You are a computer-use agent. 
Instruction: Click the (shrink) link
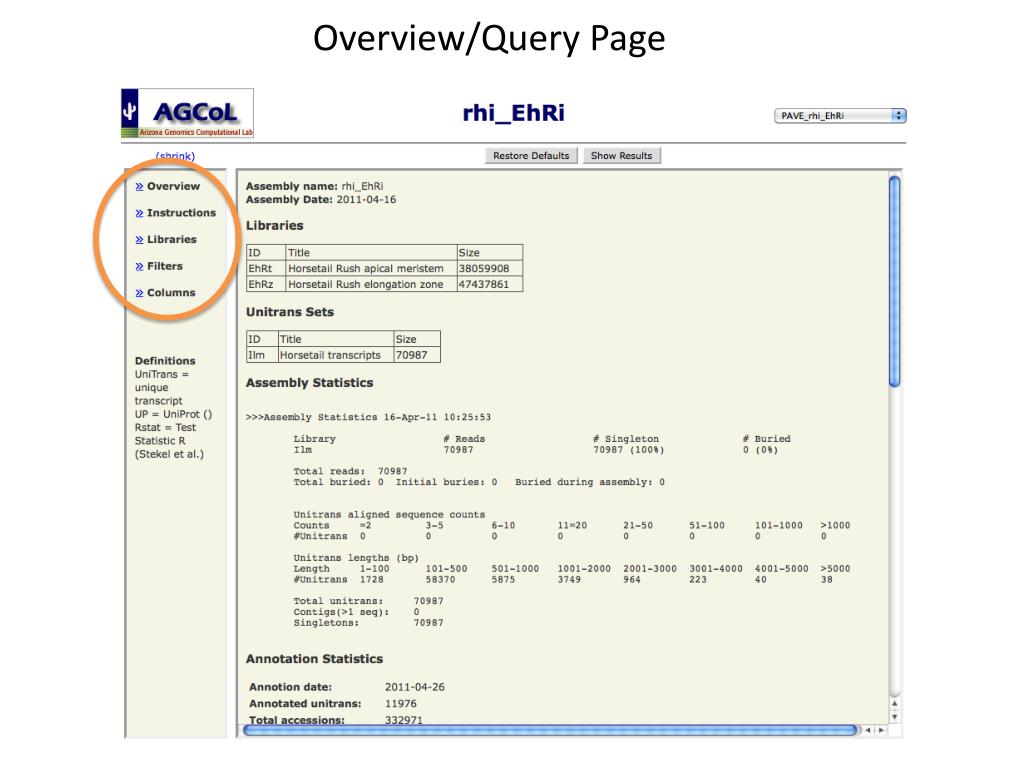click(x=175, y=156)
